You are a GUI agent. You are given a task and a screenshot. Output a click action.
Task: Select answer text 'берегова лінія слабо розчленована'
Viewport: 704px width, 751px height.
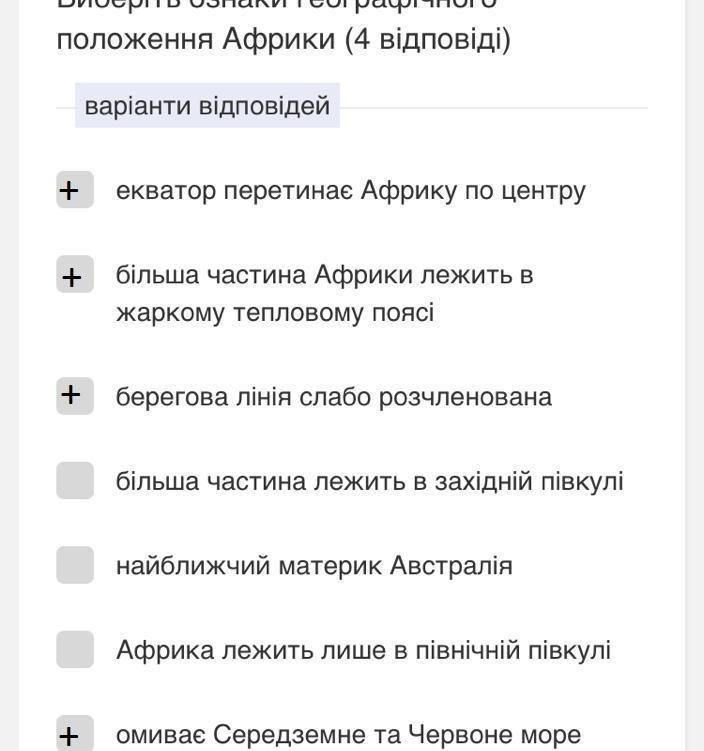[333, 397]
